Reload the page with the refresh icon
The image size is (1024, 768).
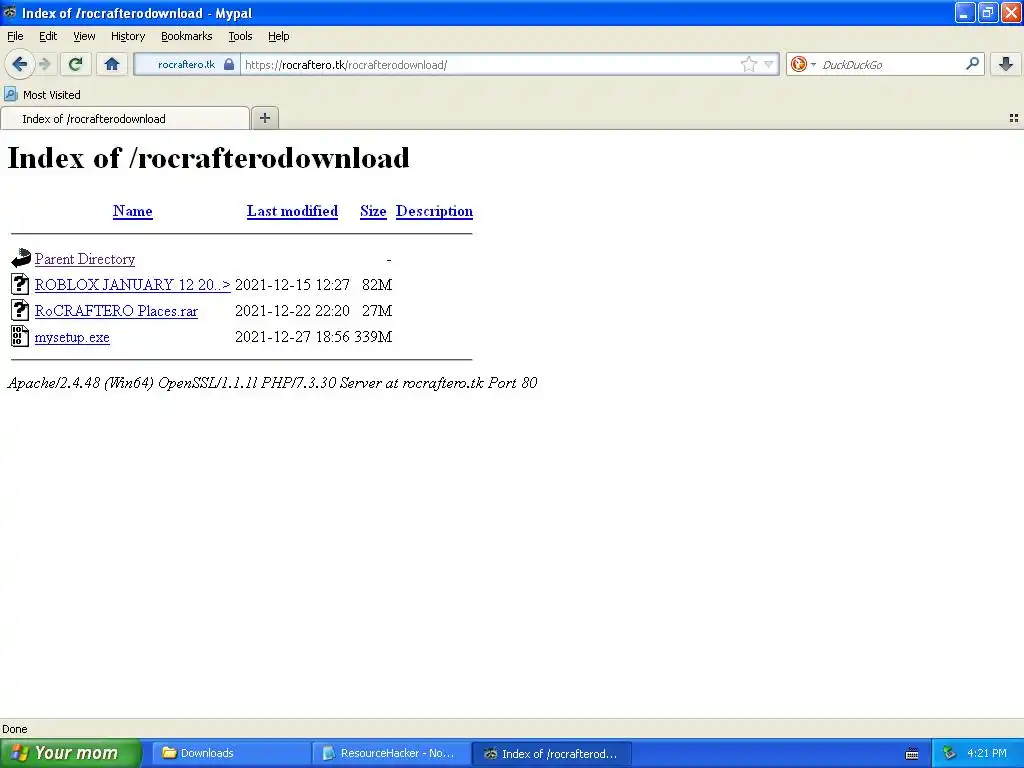(75, 64)
